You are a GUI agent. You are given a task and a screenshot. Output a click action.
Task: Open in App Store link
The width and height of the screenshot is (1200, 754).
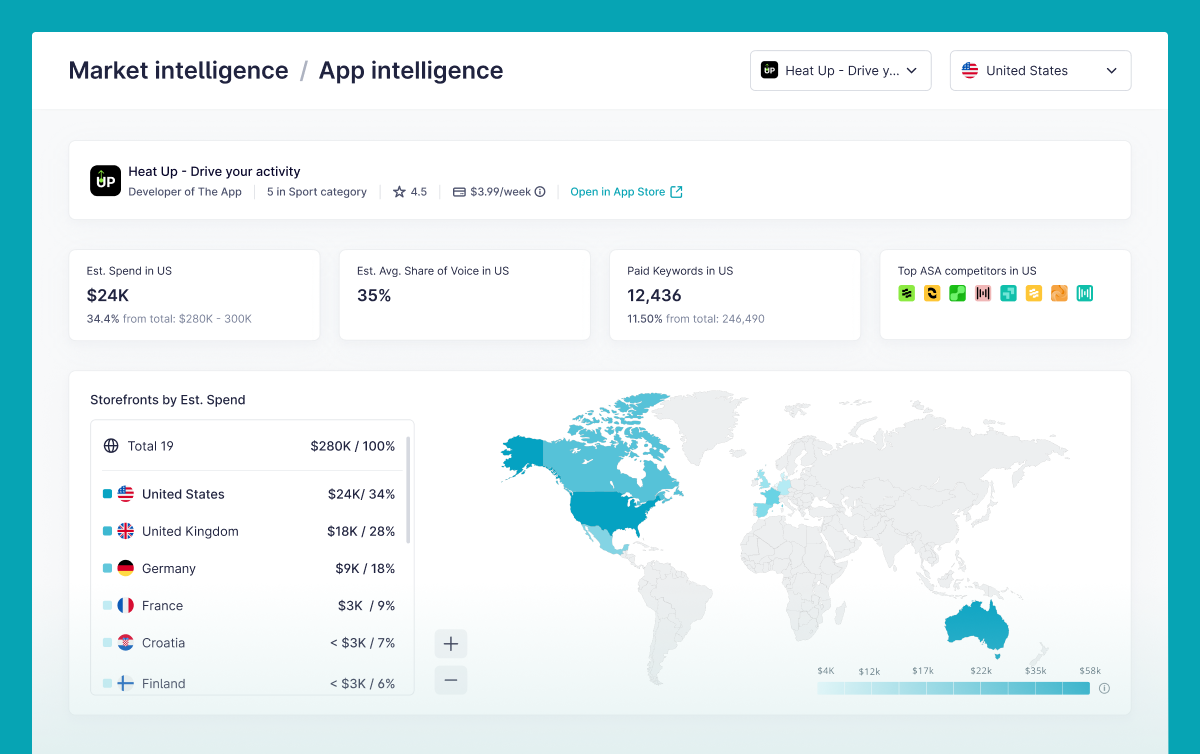click(x=626, y=192)
